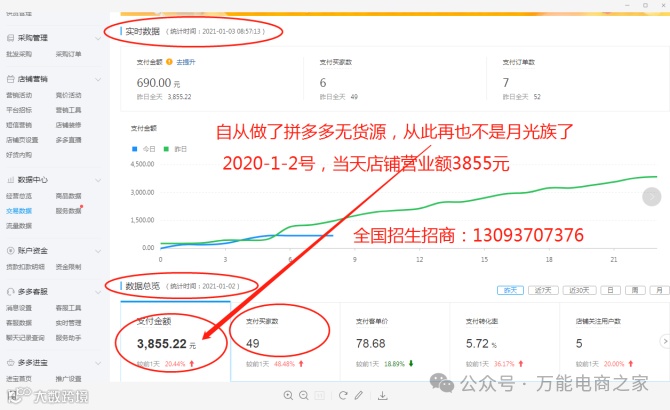Open 服务数据 with the red dot
This screenshot has height=410, width=670.
[68, 211]
